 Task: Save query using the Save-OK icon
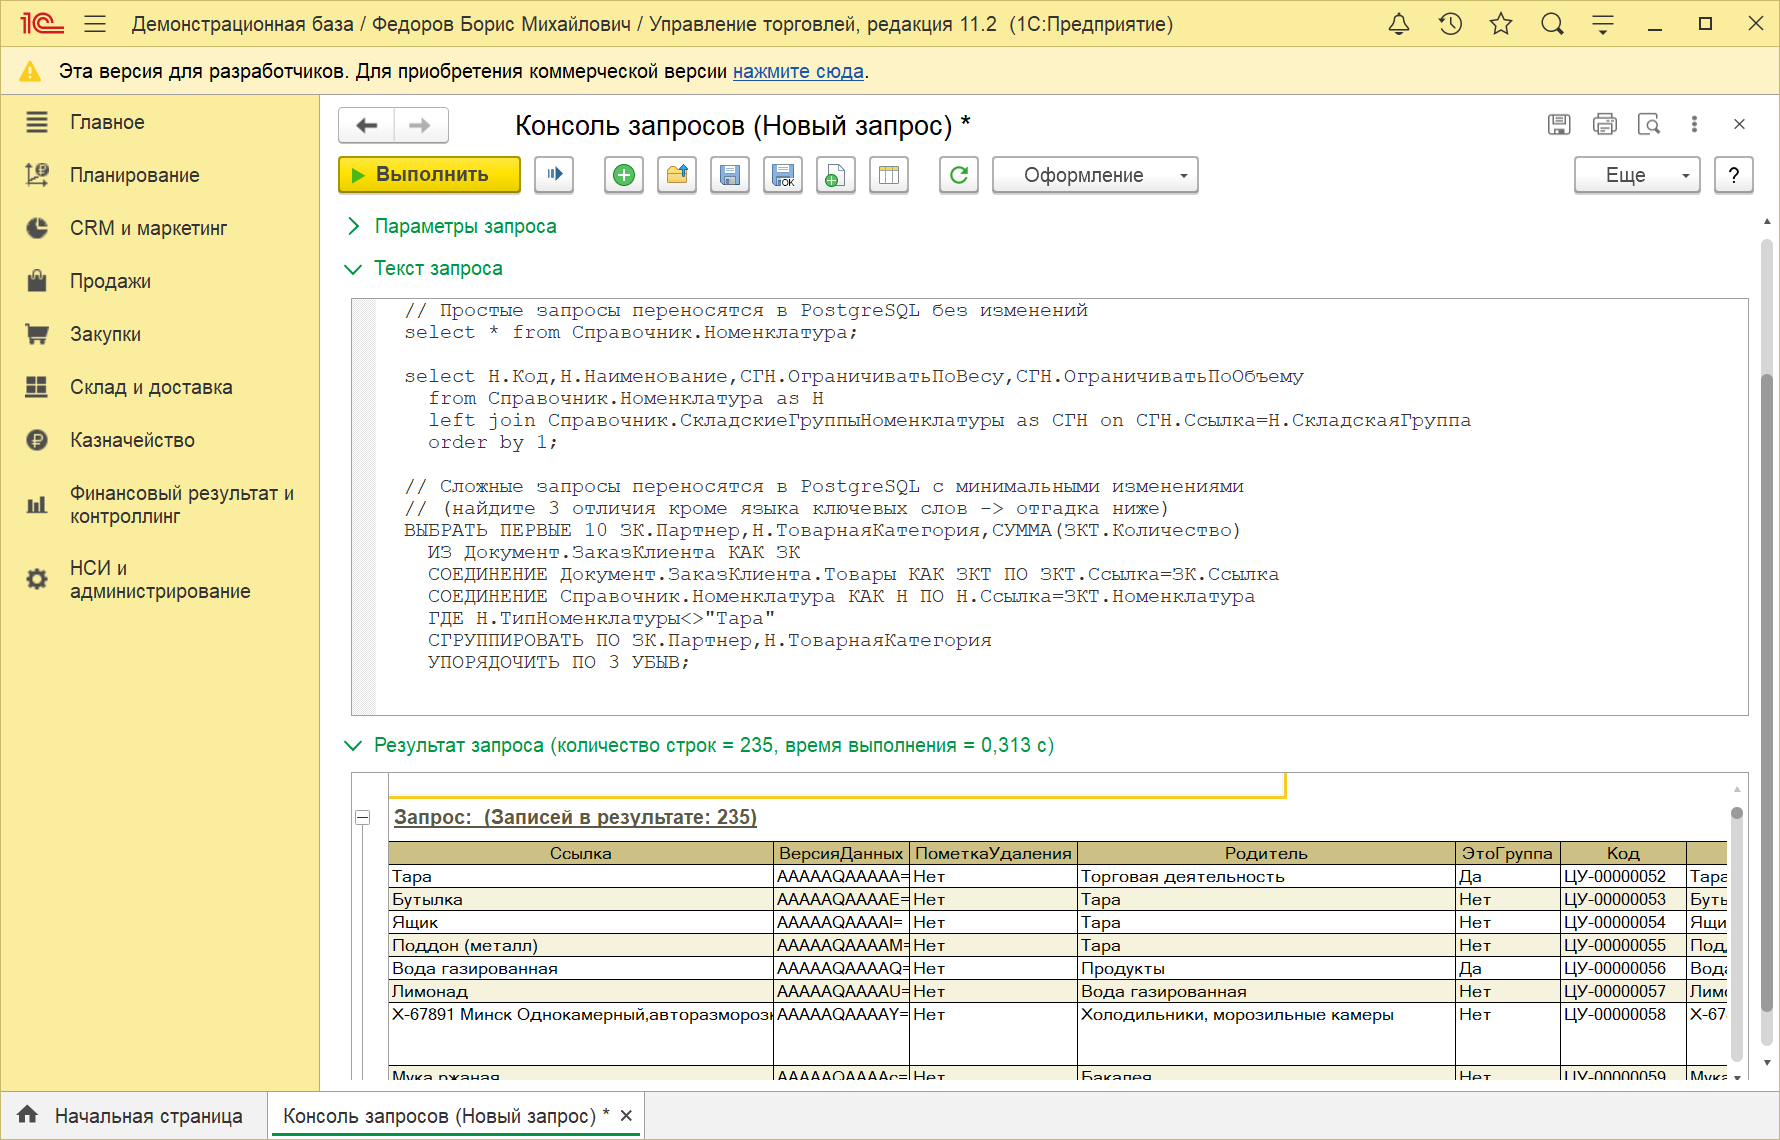coord(783,175)
